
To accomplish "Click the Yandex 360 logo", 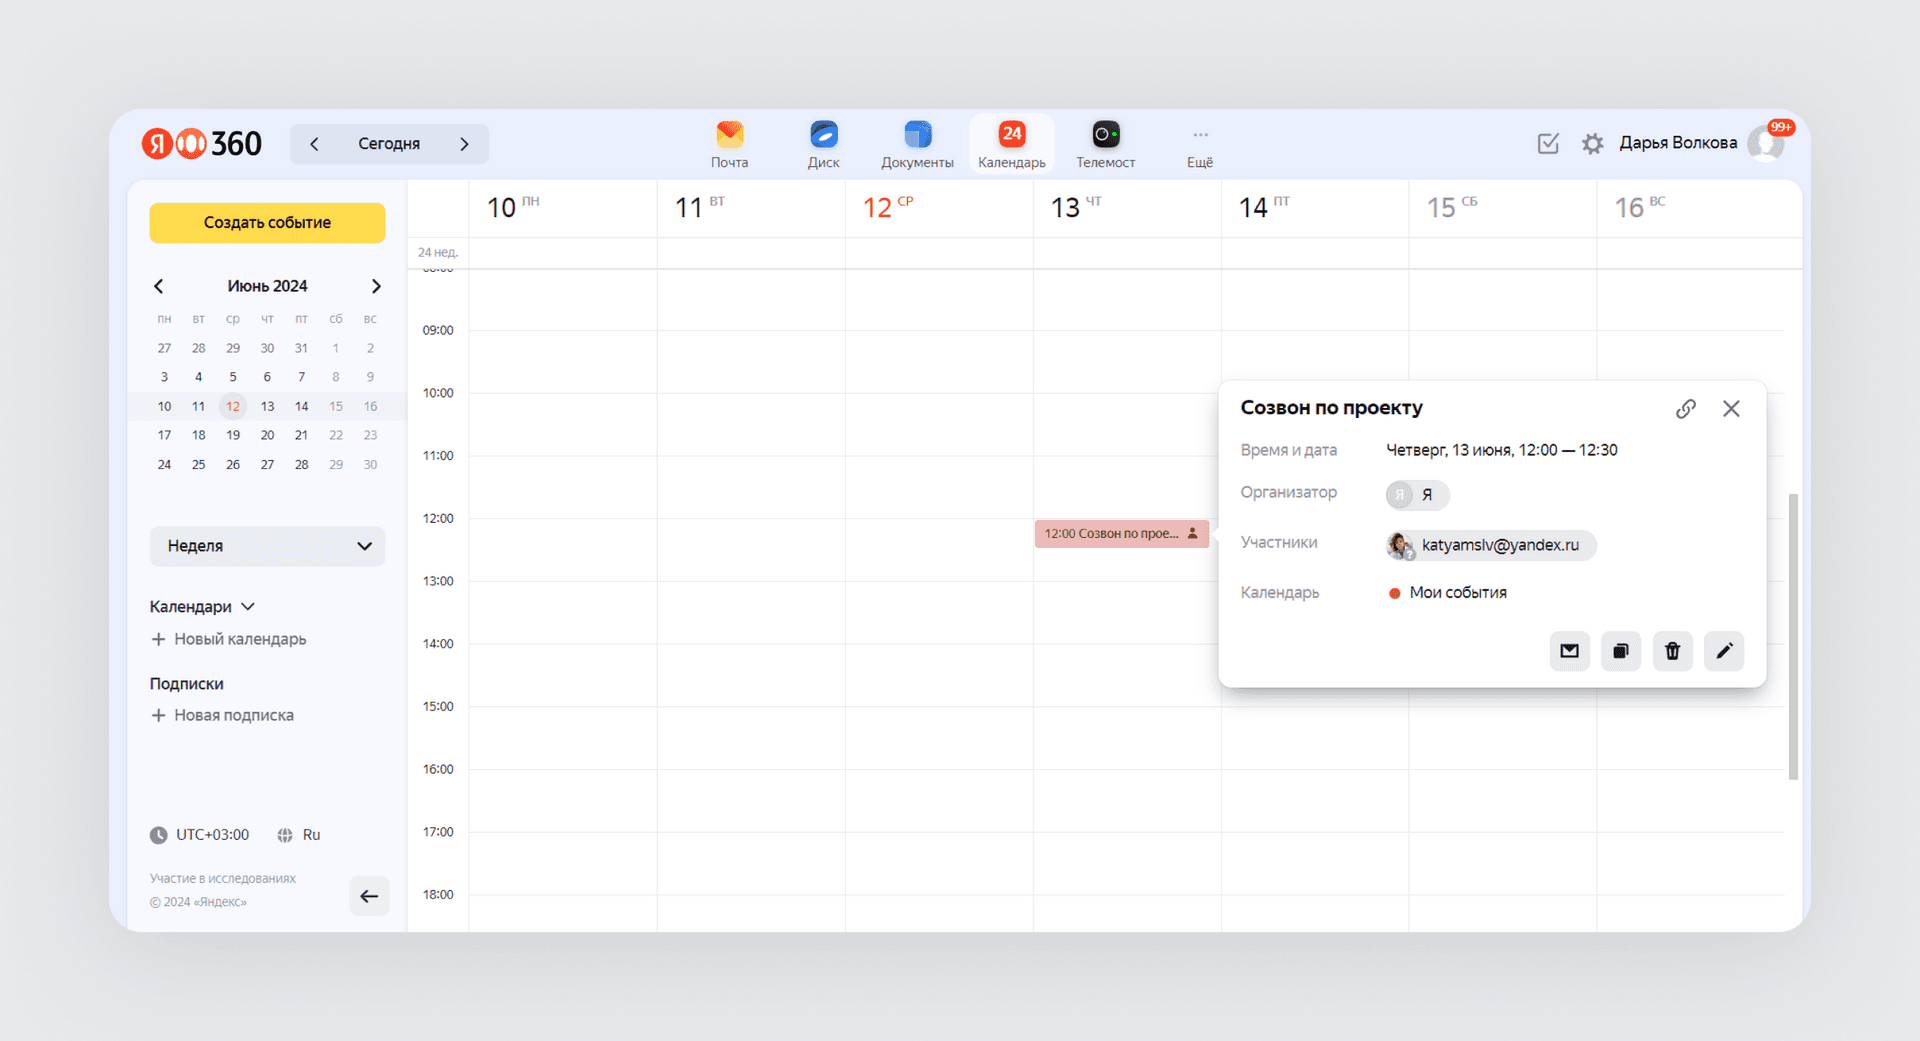I will pos(202,143).
